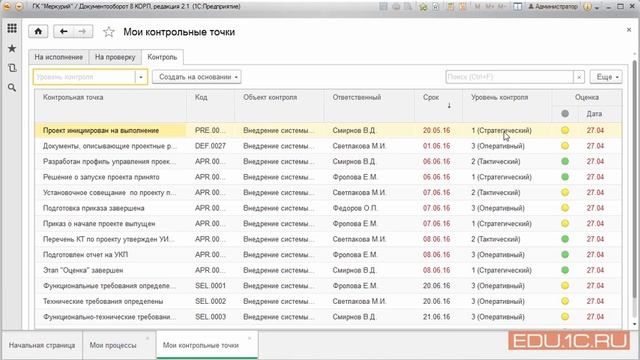Image resolution: width=640 pixels, height=360 pixels.
Task: Navigate forward with right arrow
Action: click(x=83, y=31)
